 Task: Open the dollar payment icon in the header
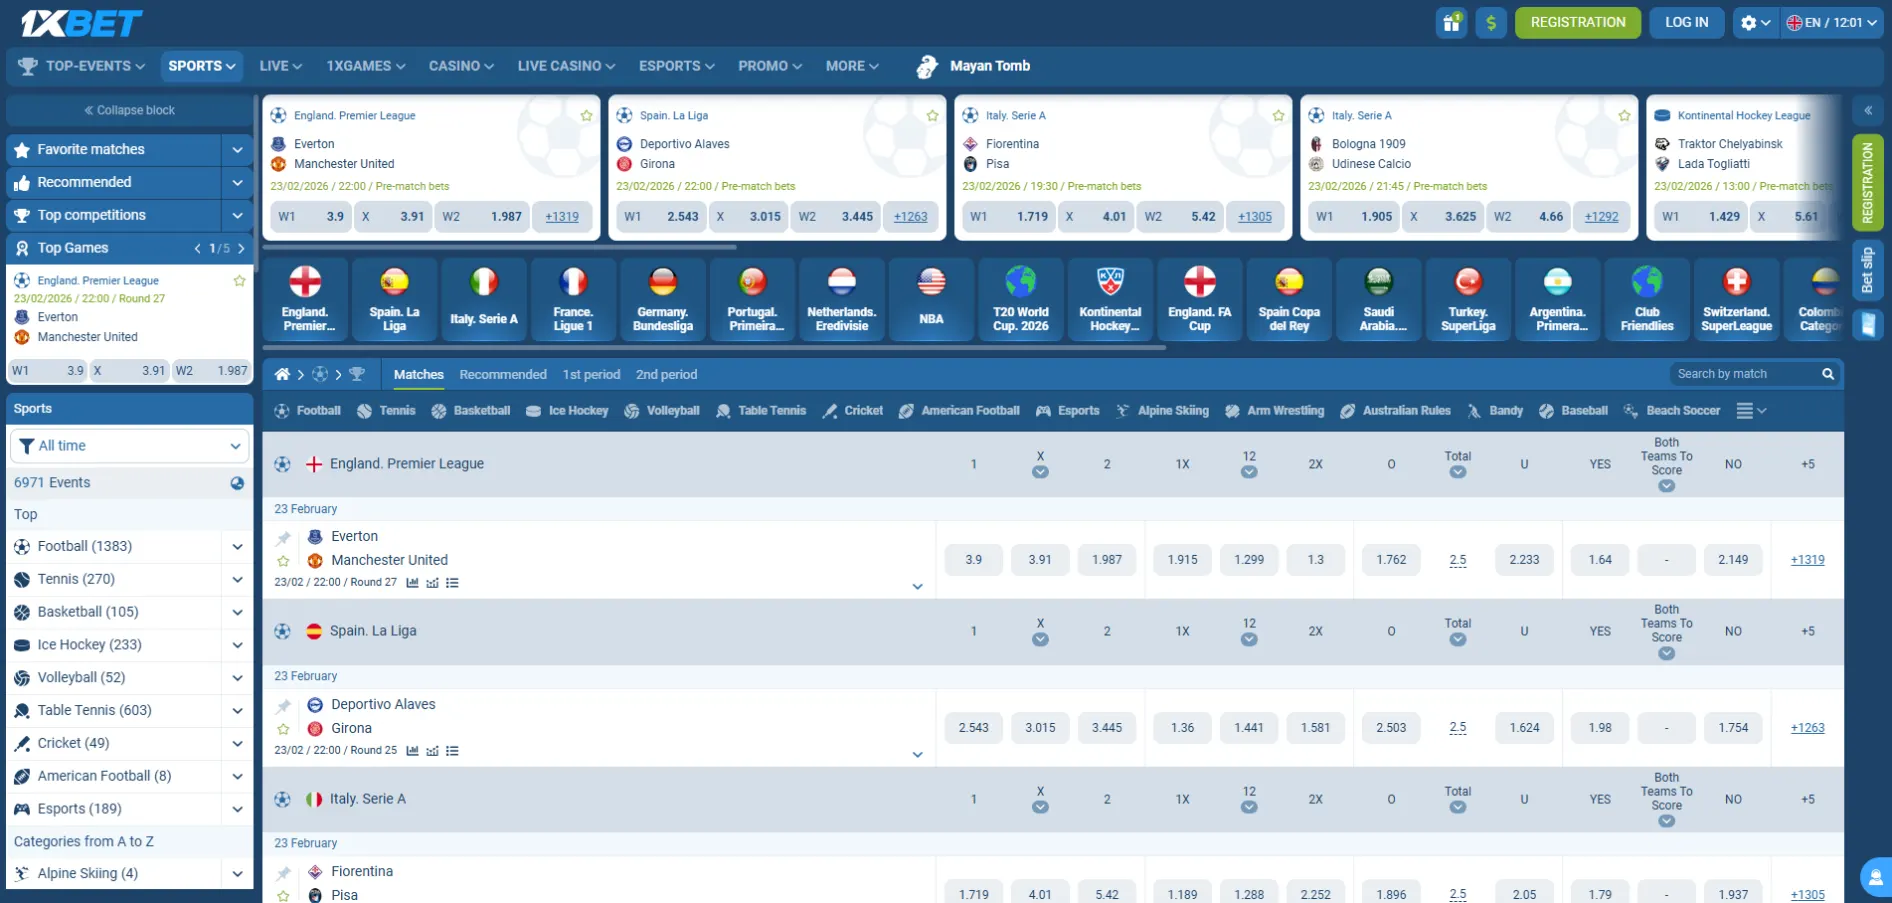click(1491, 22)
